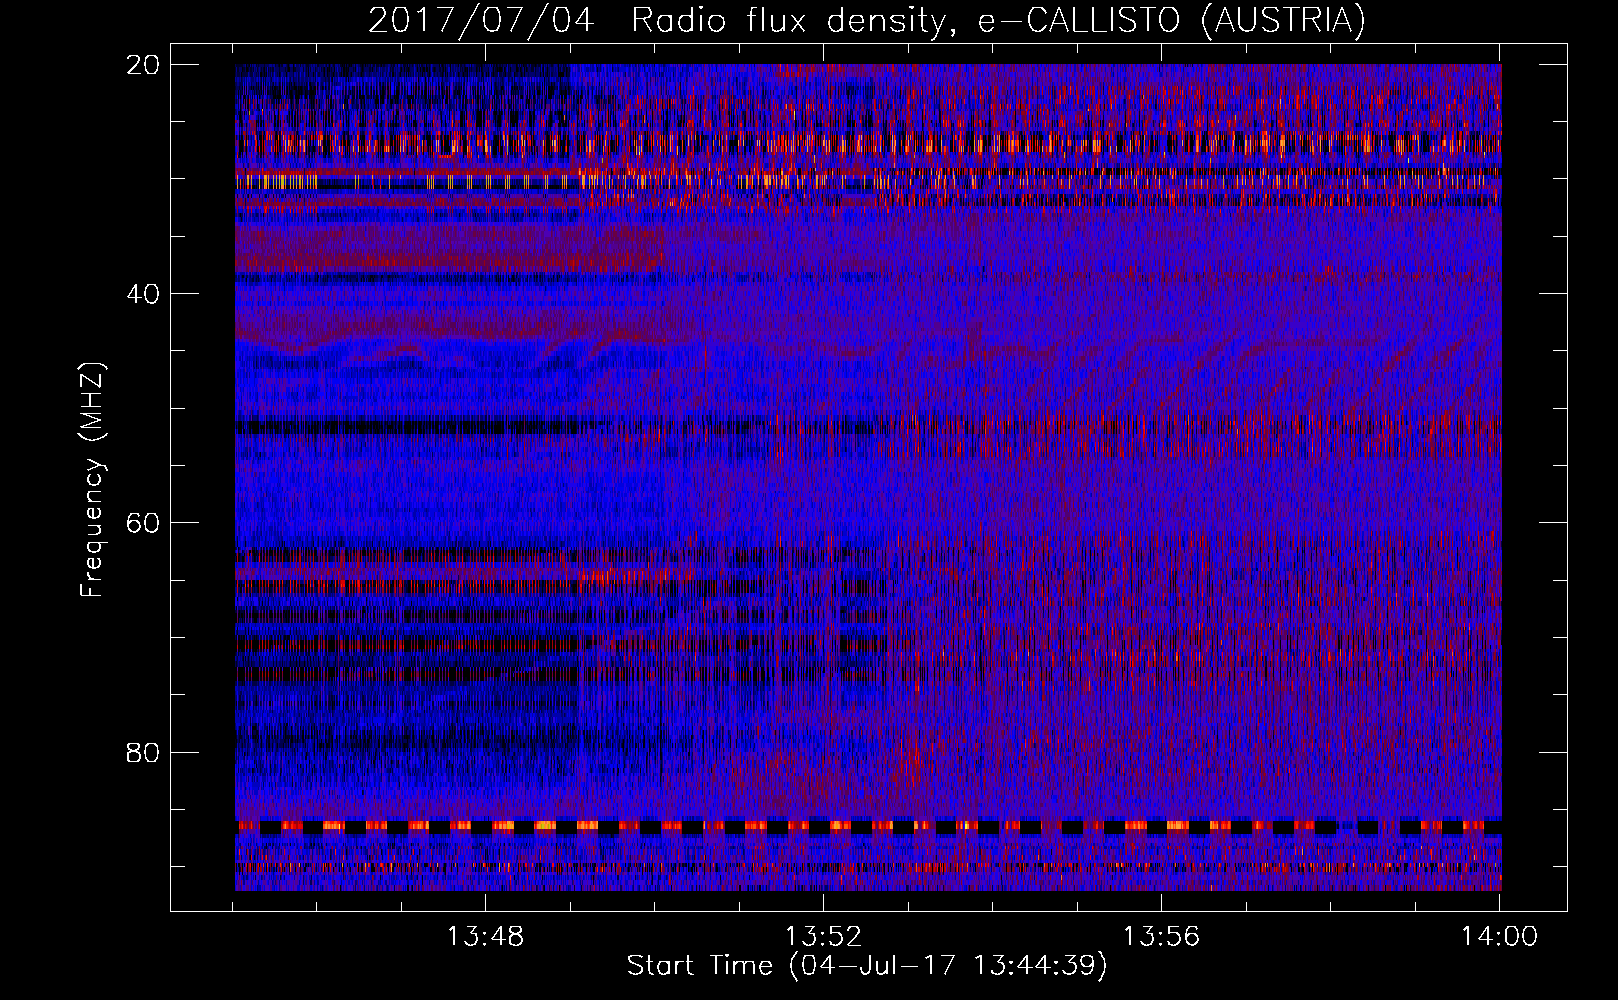Click the "13:48" time tick label

[x=485, y=937]
